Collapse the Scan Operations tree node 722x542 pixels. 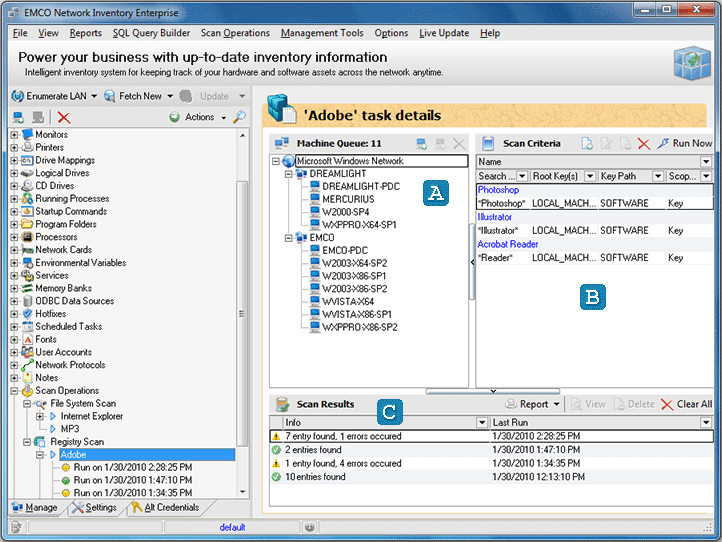tap(14, 390)
